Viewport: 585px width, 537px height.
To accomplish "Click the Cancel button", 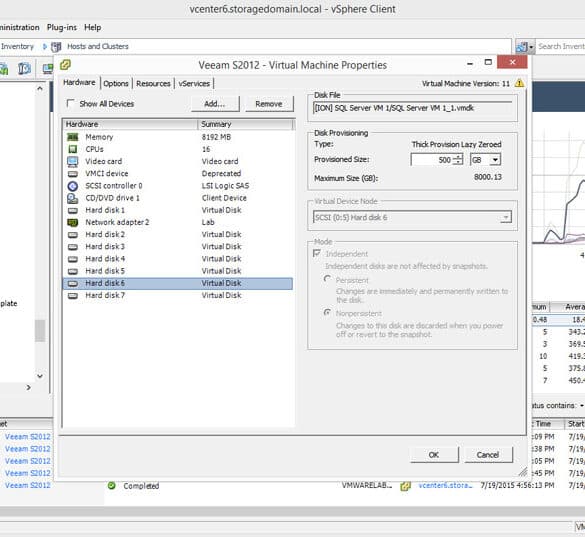I will click(x=488, y=455).
